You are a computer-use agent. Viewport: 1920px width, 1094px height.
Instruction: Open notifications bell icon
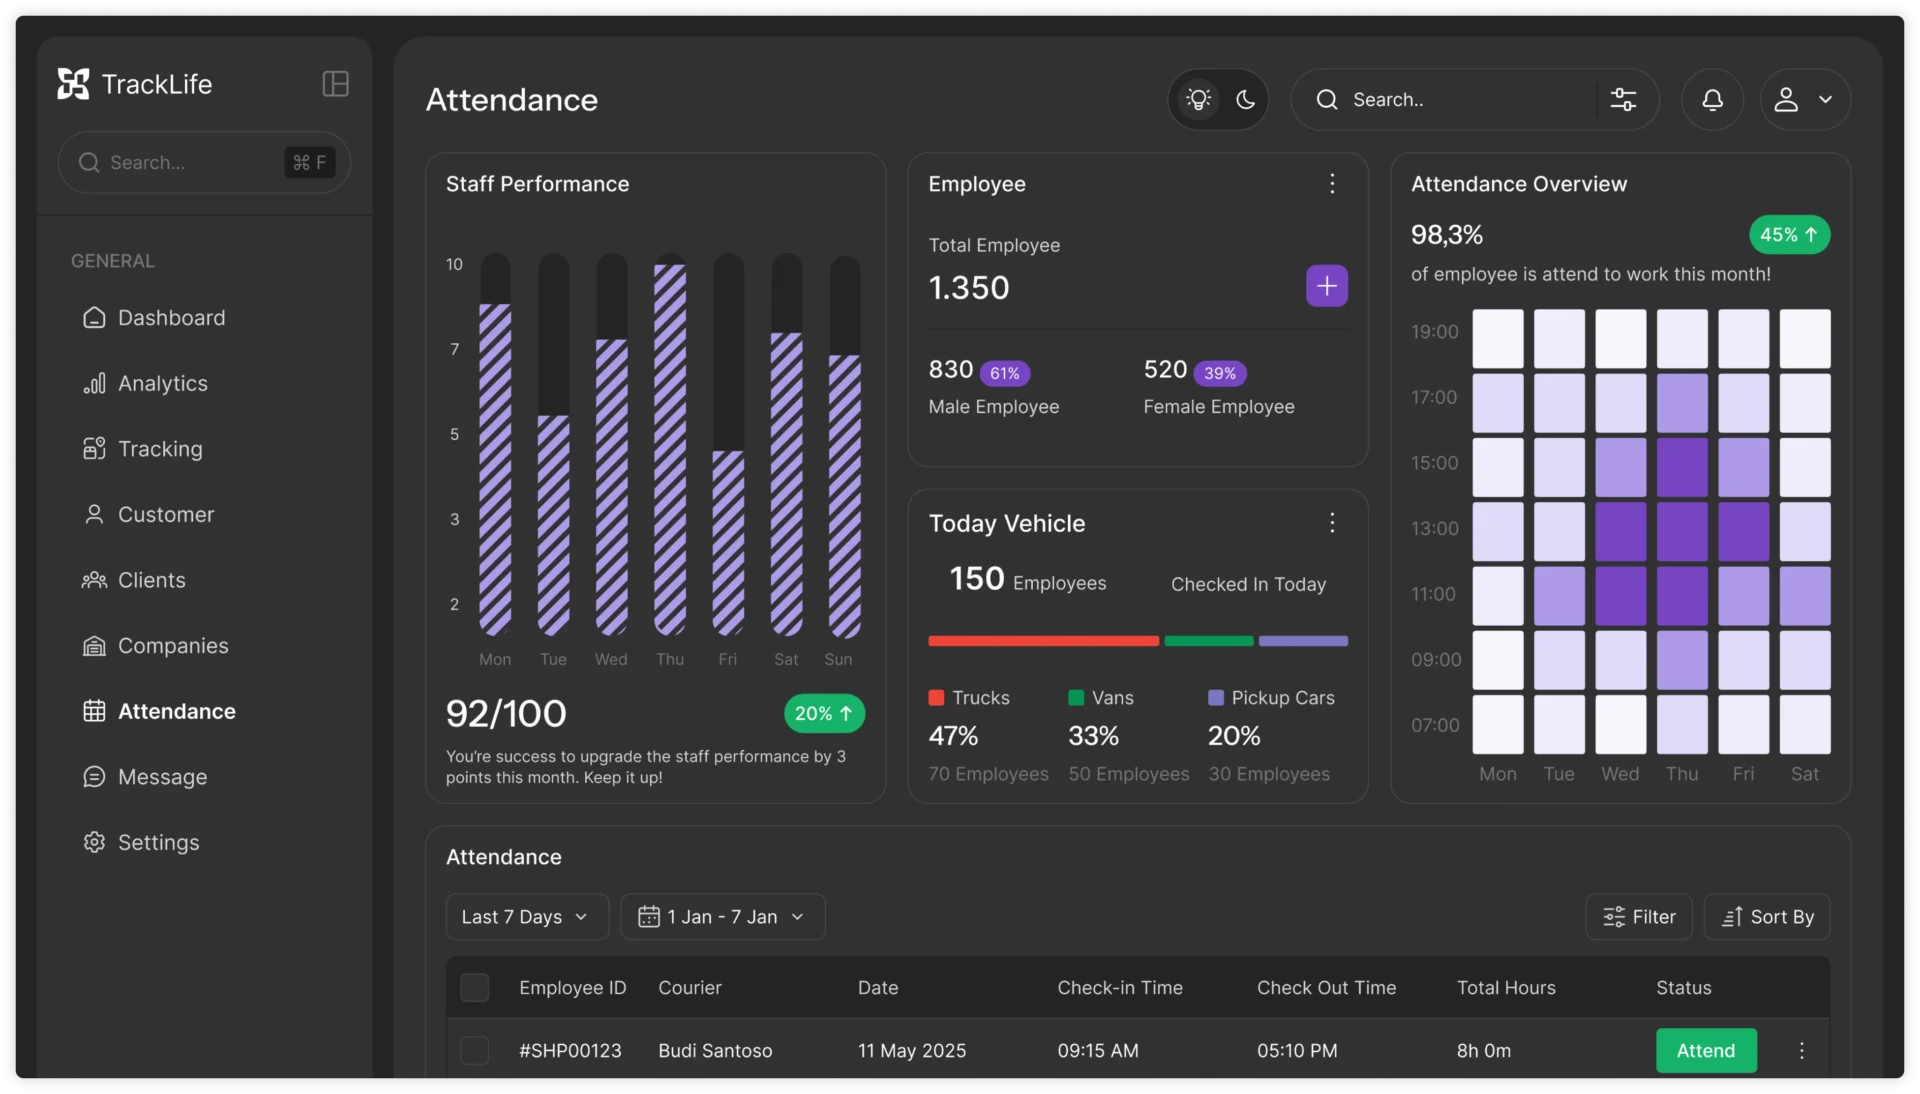coord(1712,99)
